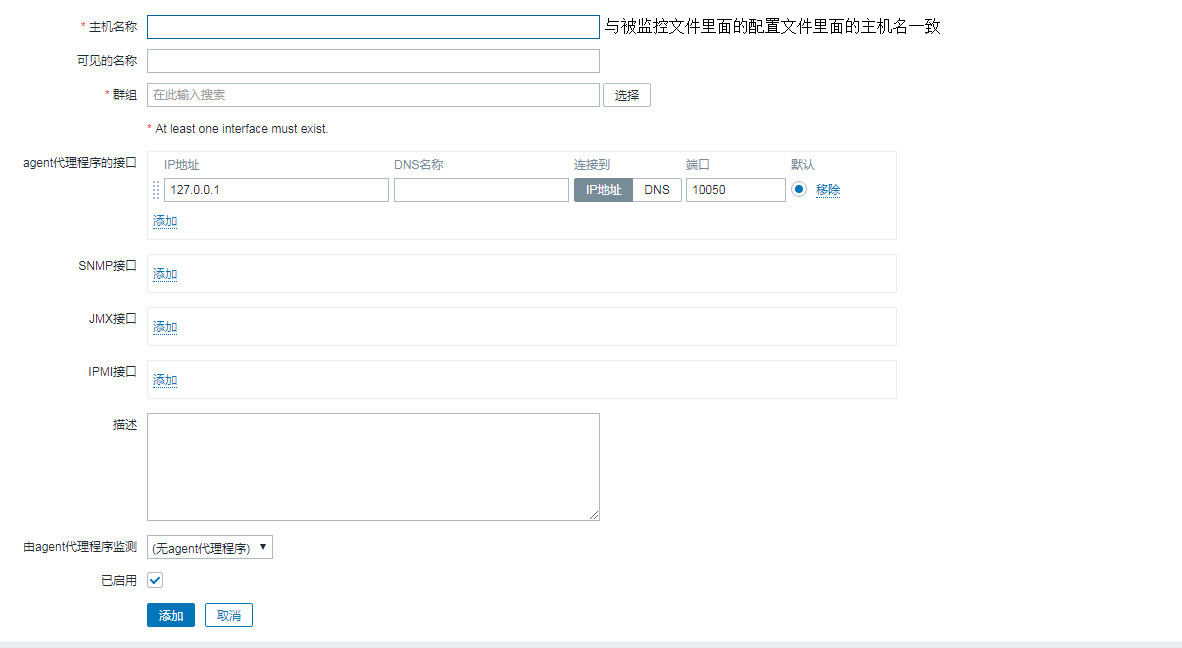Viewport: 1182px width, 648px height.
Task: Add an IPMI接口 via 添加
Action: pyautogui.click(x=164, y=380)
